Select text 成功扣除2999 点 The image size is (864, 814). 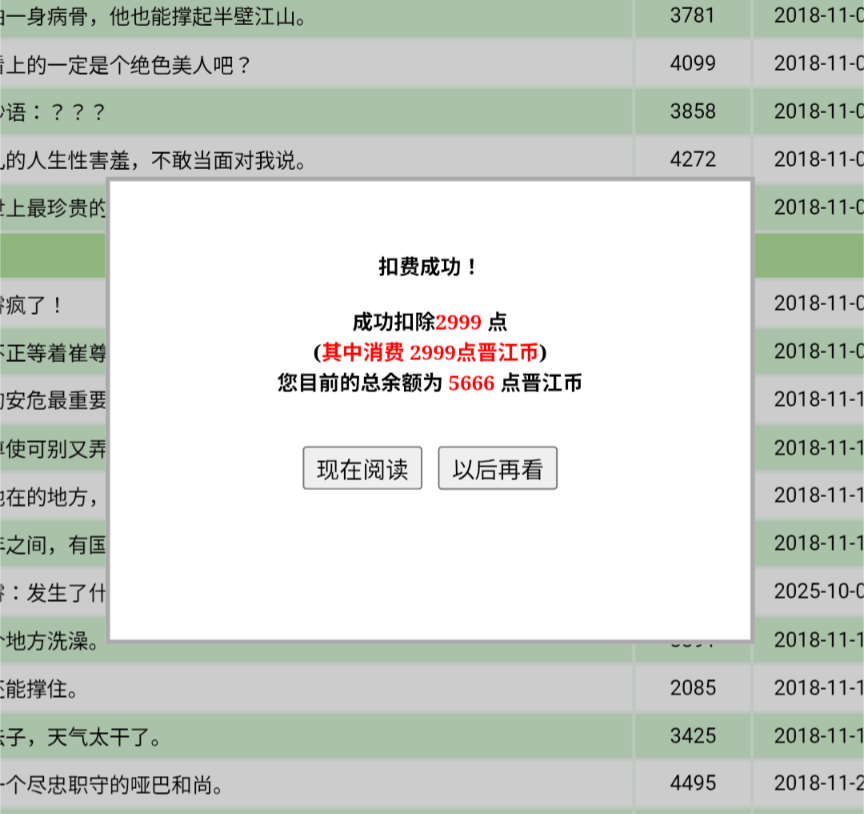pos(430,322)
